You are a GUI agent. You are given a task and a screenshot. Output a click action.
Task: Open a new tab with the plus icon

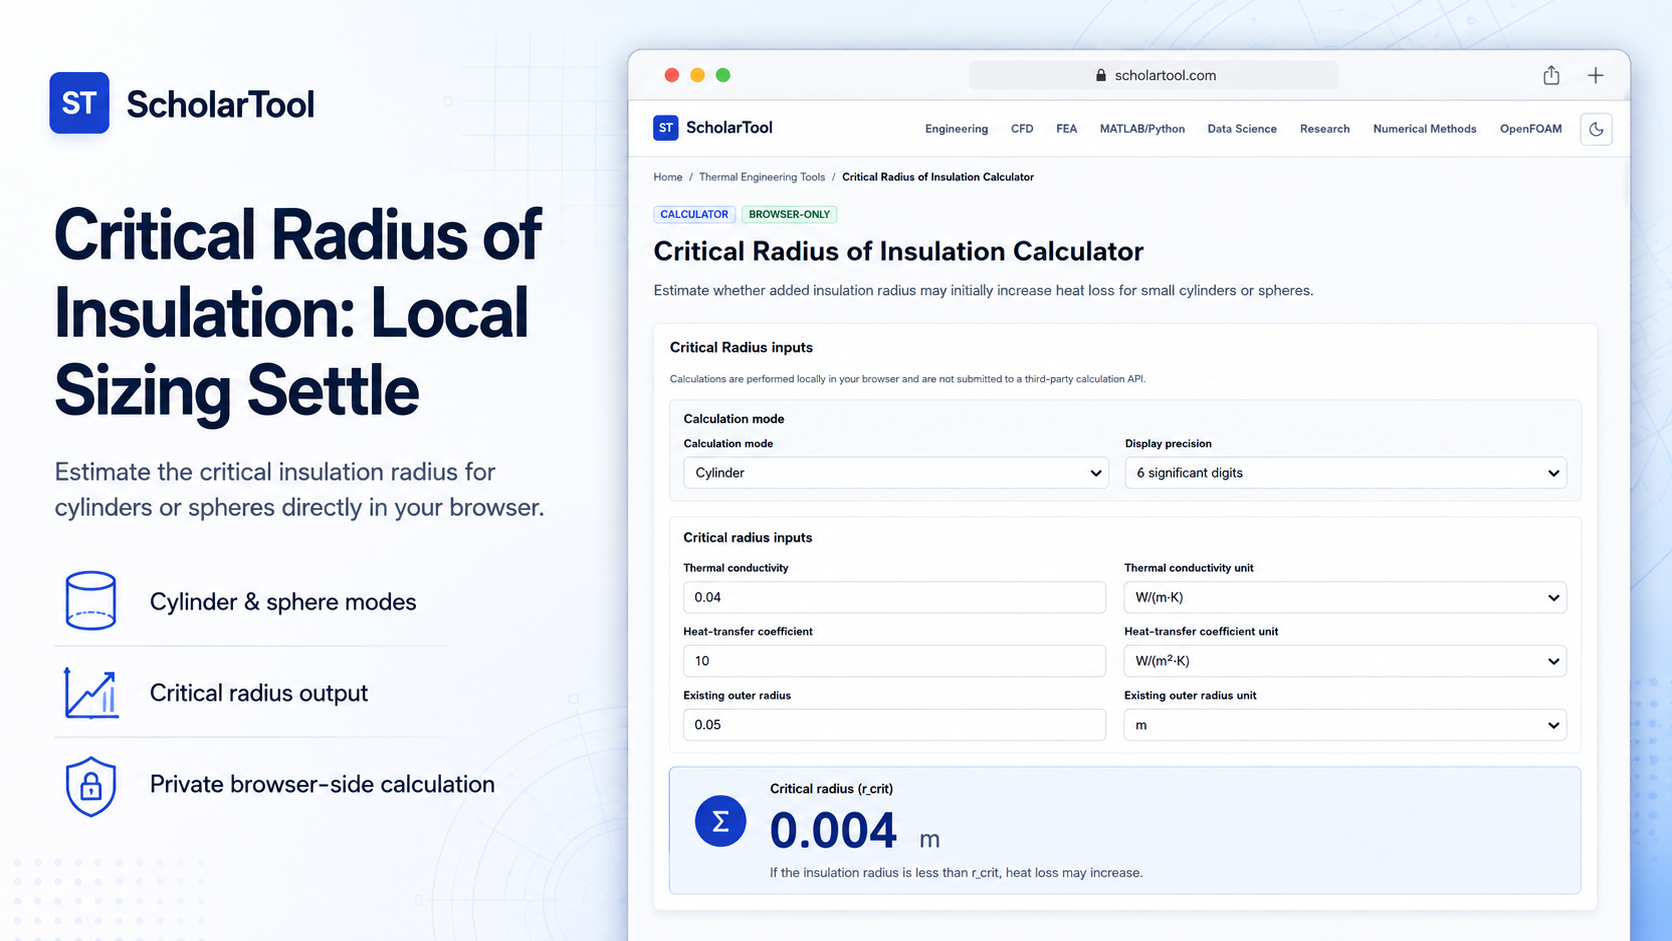(1596, 75)
